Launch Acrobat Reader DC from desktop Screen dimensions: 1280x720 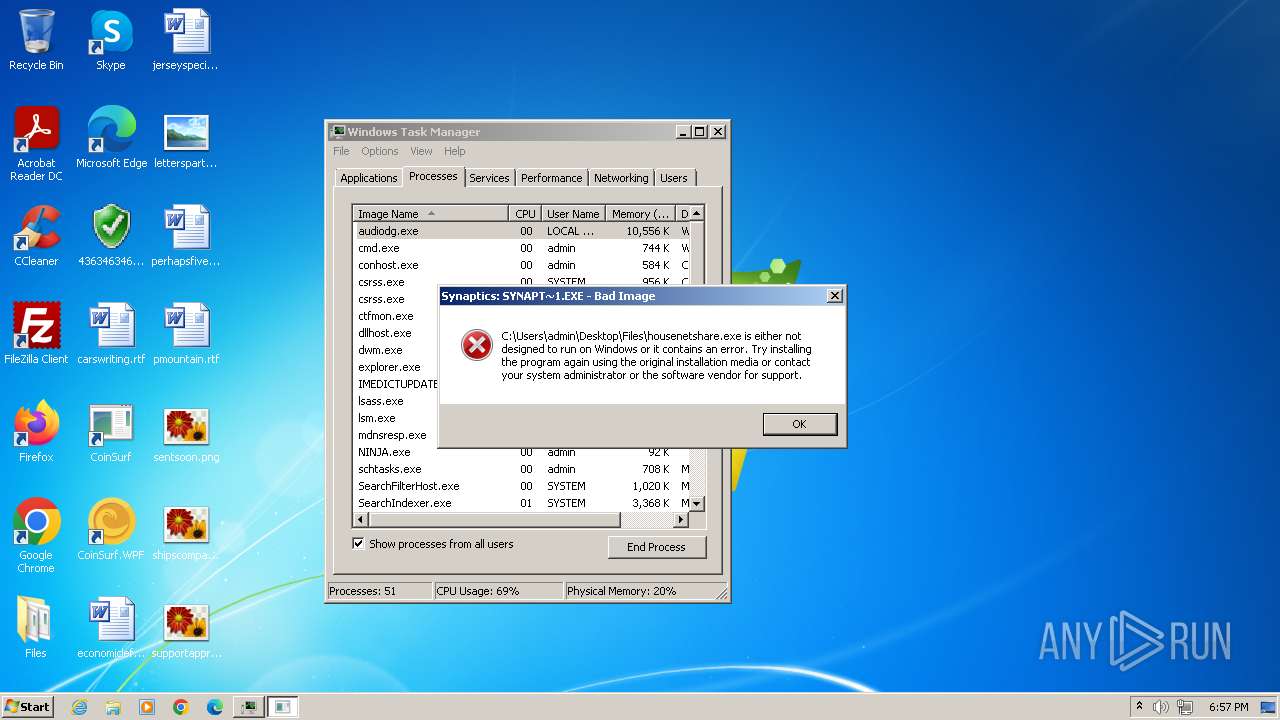[x=36, y=143]
